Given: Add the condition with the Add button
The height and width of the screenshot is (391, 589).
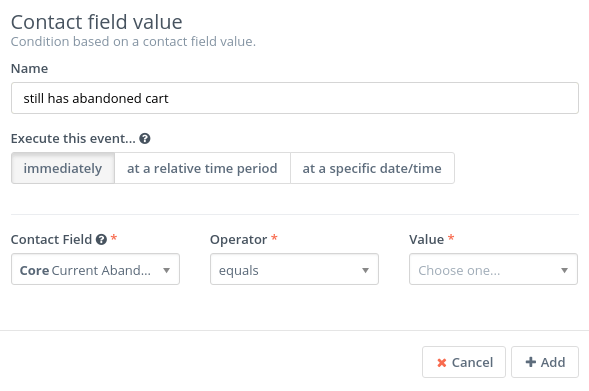Looking at the screenshot, I should pyautogui.click(x=545, y=362).
